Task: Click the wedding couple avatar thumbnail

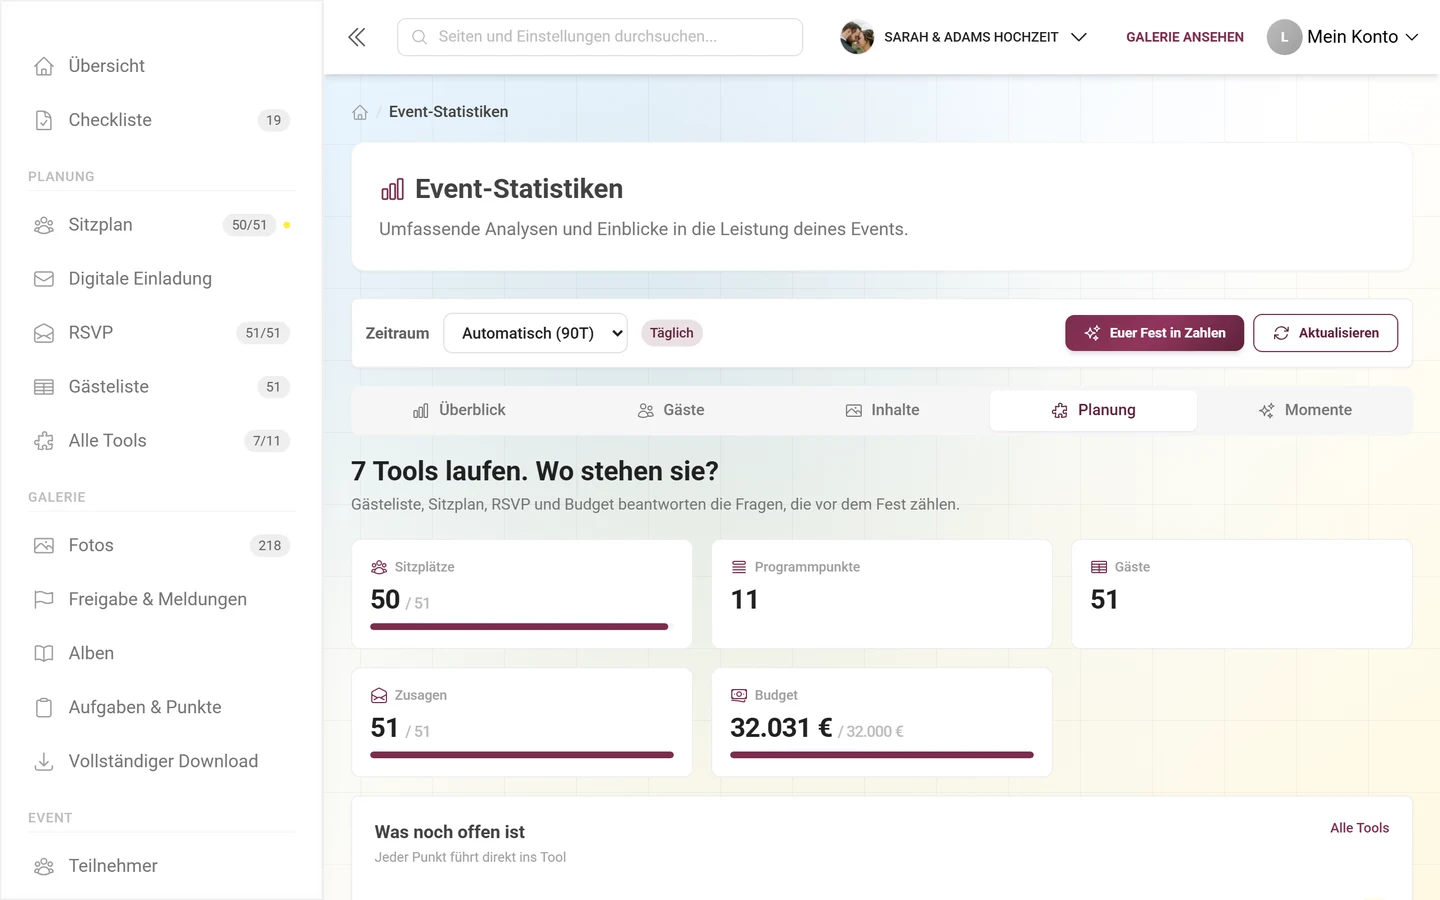Action: (857, 37)
